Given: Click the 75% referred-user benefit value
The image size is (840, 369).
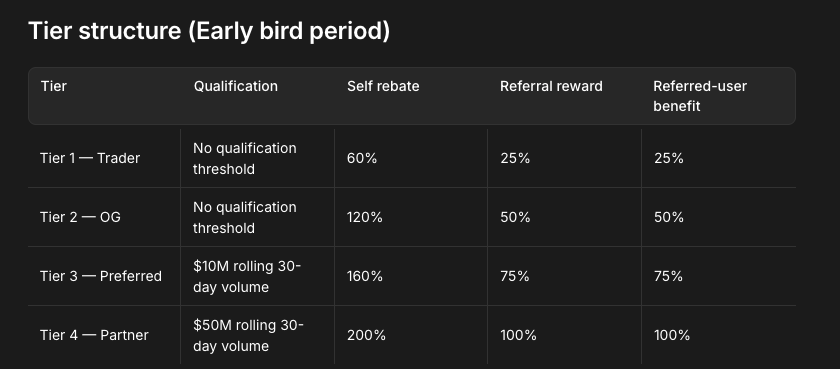Looking at the screenshot, I should click(669, 276).
